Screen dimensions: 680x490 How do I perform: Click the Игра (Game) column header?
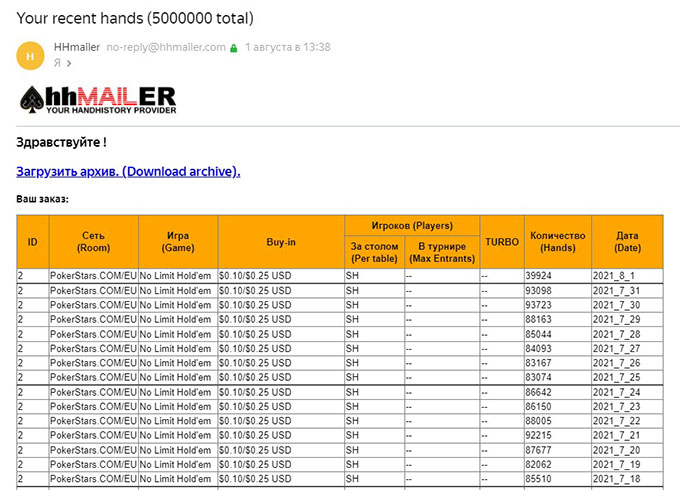(x=178, y=242)
